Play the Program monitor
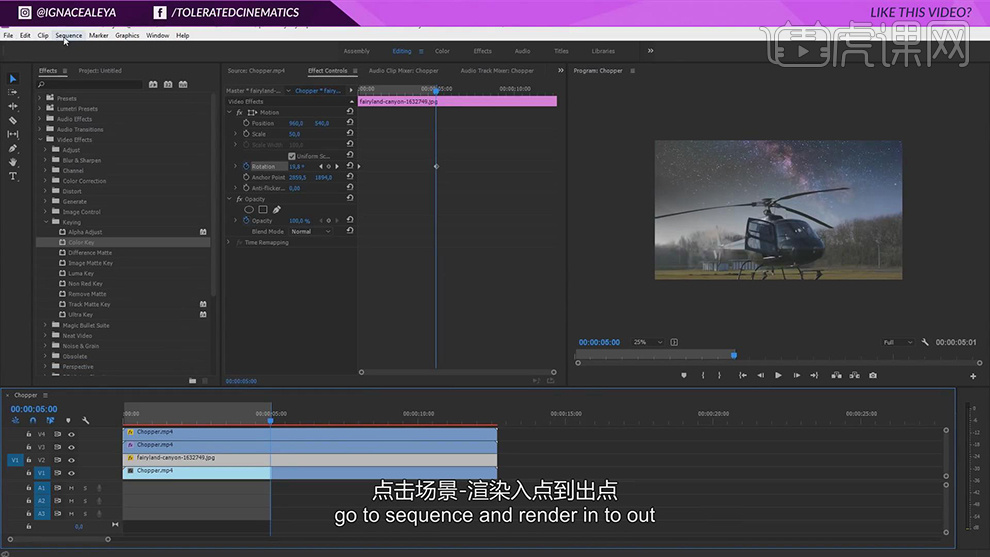990x557 pixels. tap(778, 375)
